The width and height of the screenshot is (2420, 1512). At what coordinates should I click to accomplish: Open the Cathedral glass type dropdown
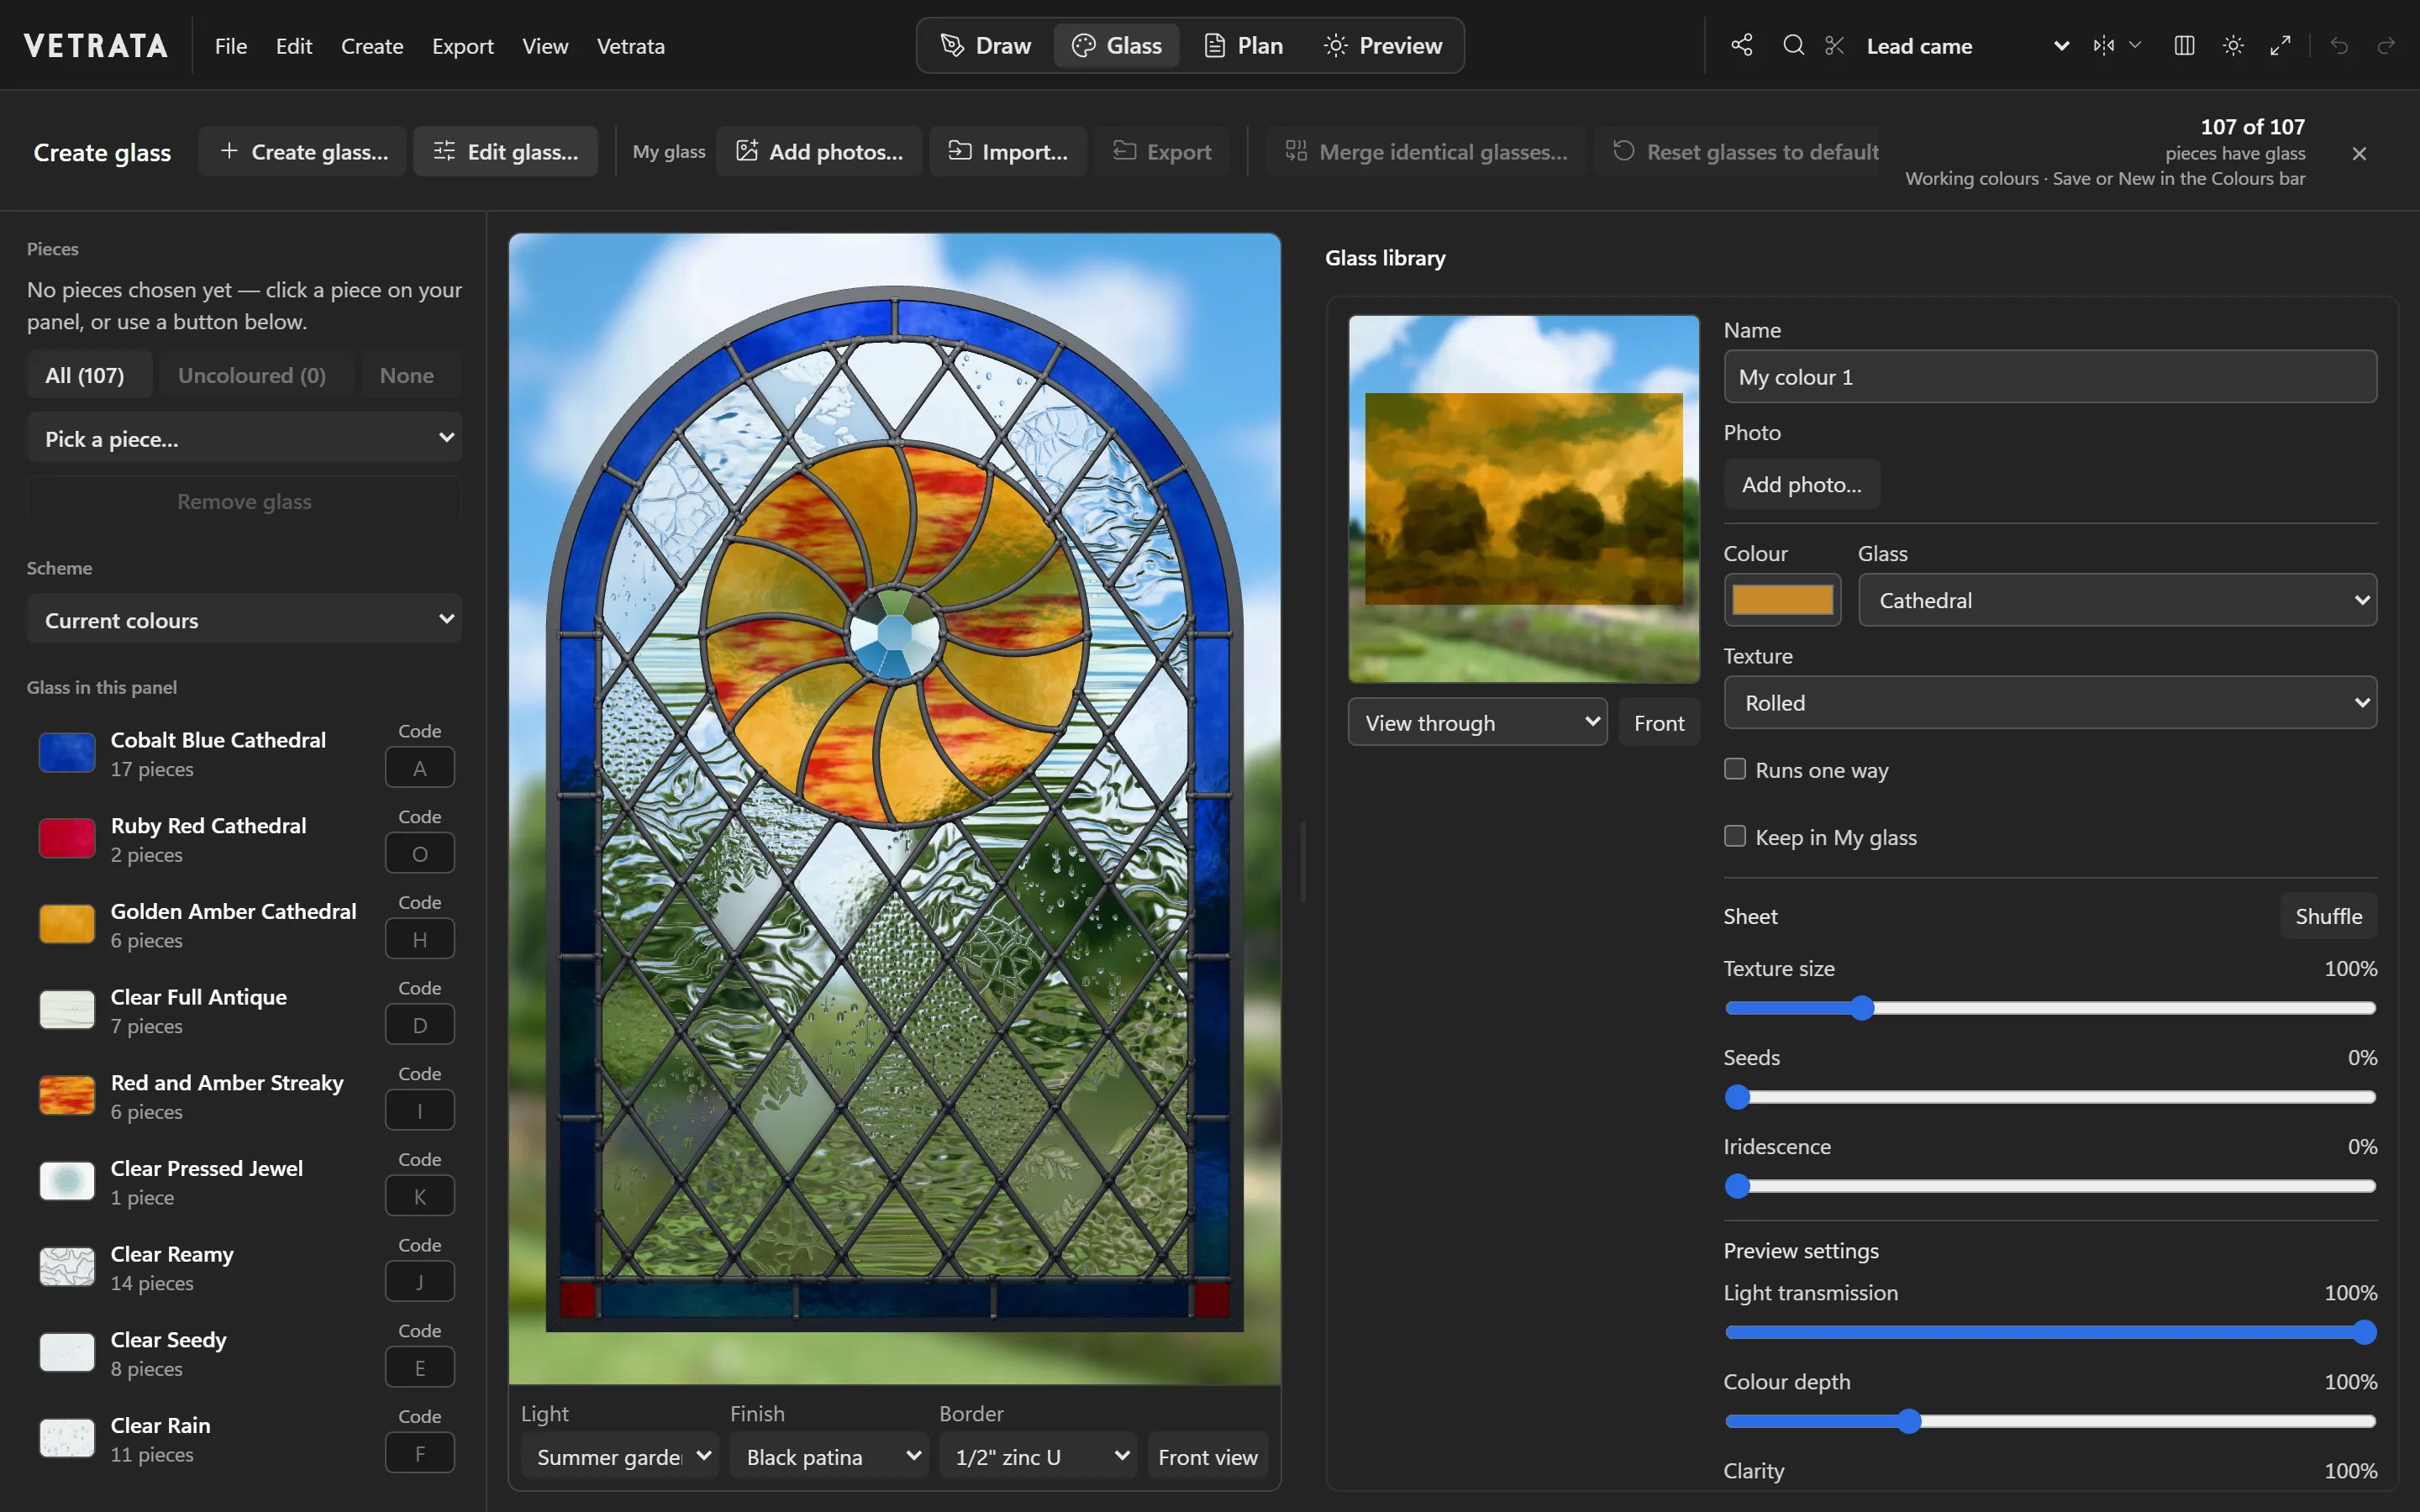point(2117,600)
